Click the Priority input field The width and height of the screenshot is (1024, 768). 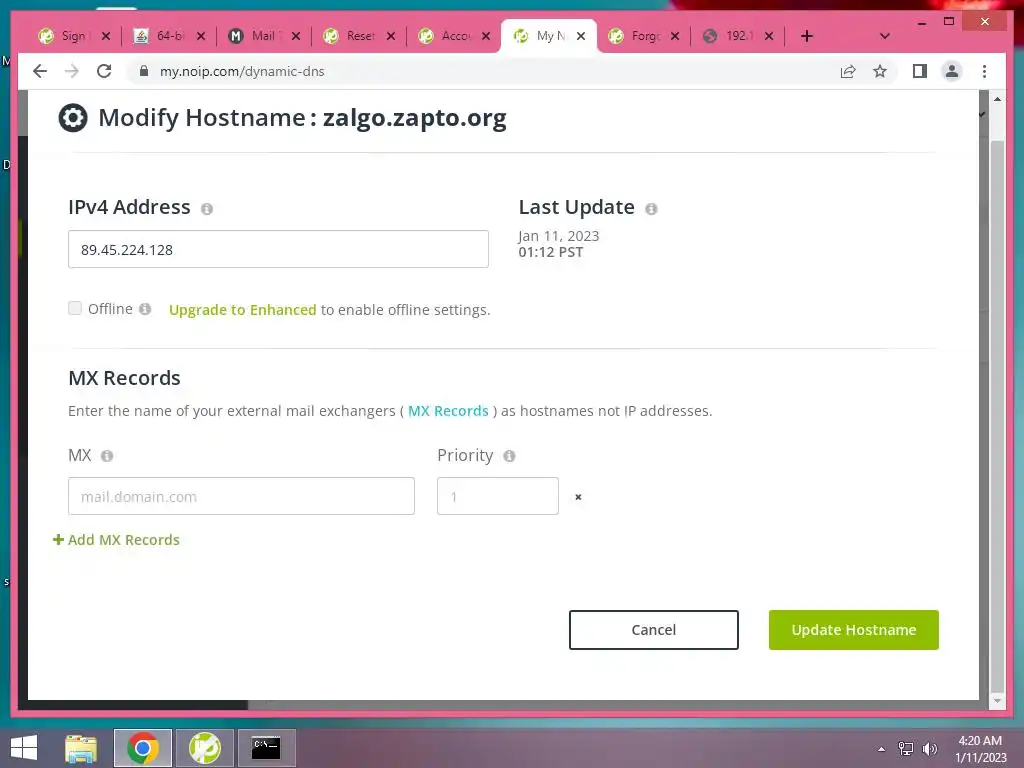pyautogui.click(x=498, y=496)
